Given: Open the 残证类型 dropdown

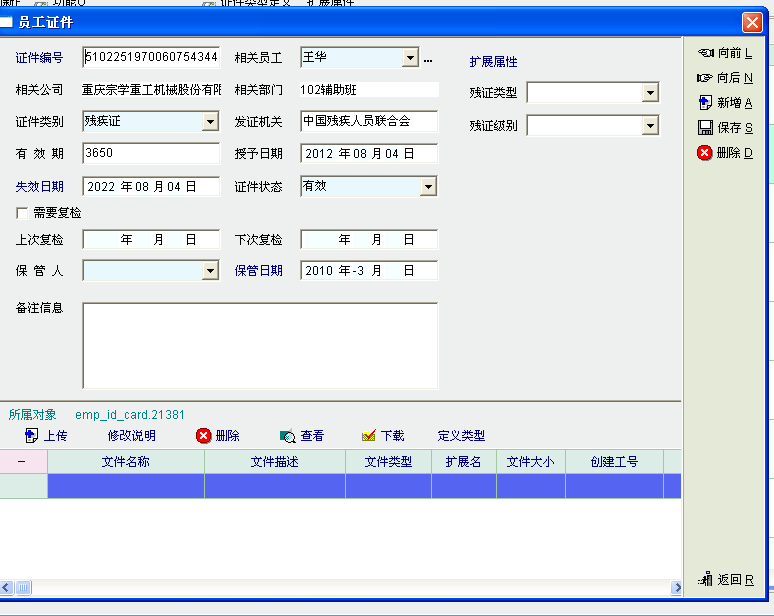Looking at the screenshot, I should pos(650,93).
